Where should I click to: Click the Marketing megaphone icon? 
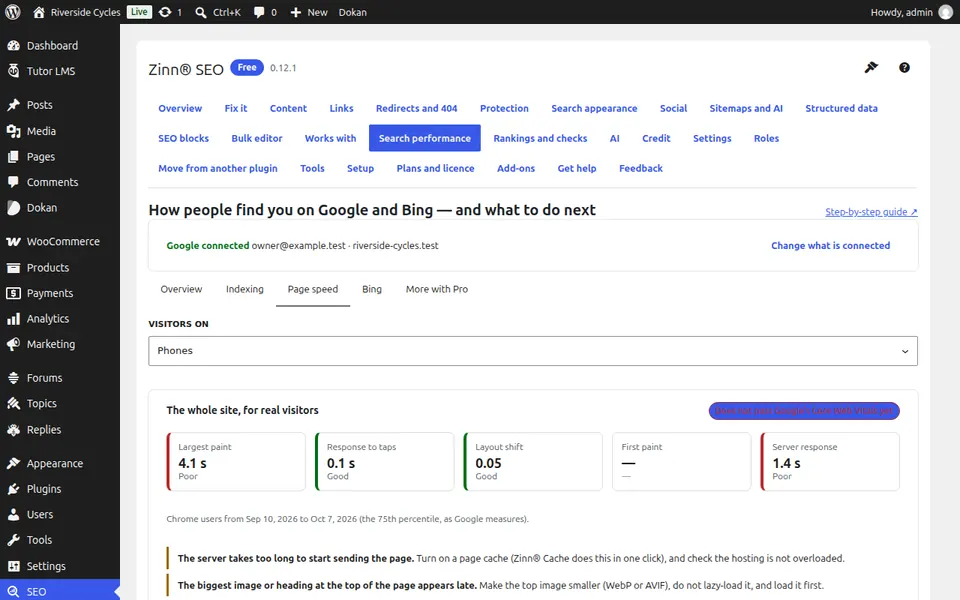(x=13, y=344)
